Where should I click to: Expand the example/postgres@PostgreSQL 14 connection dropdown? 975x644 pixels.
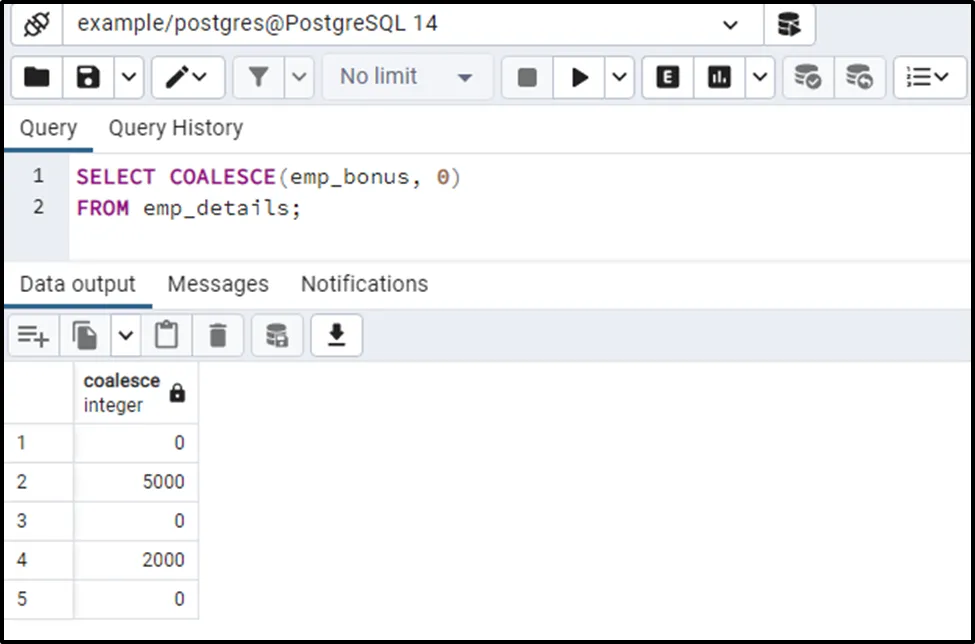[730, 25]
